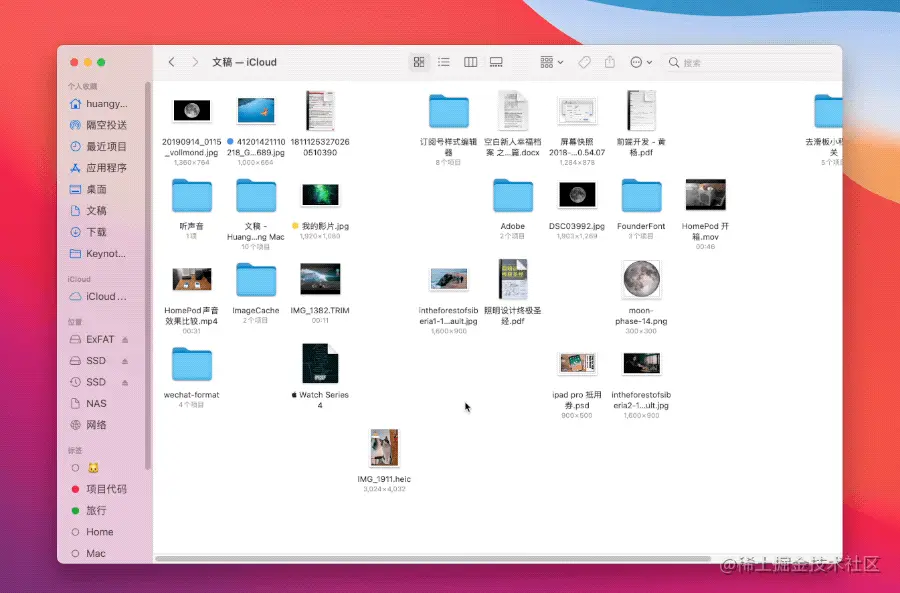Select IMG_1911.heic photo

tap(384, 448)
